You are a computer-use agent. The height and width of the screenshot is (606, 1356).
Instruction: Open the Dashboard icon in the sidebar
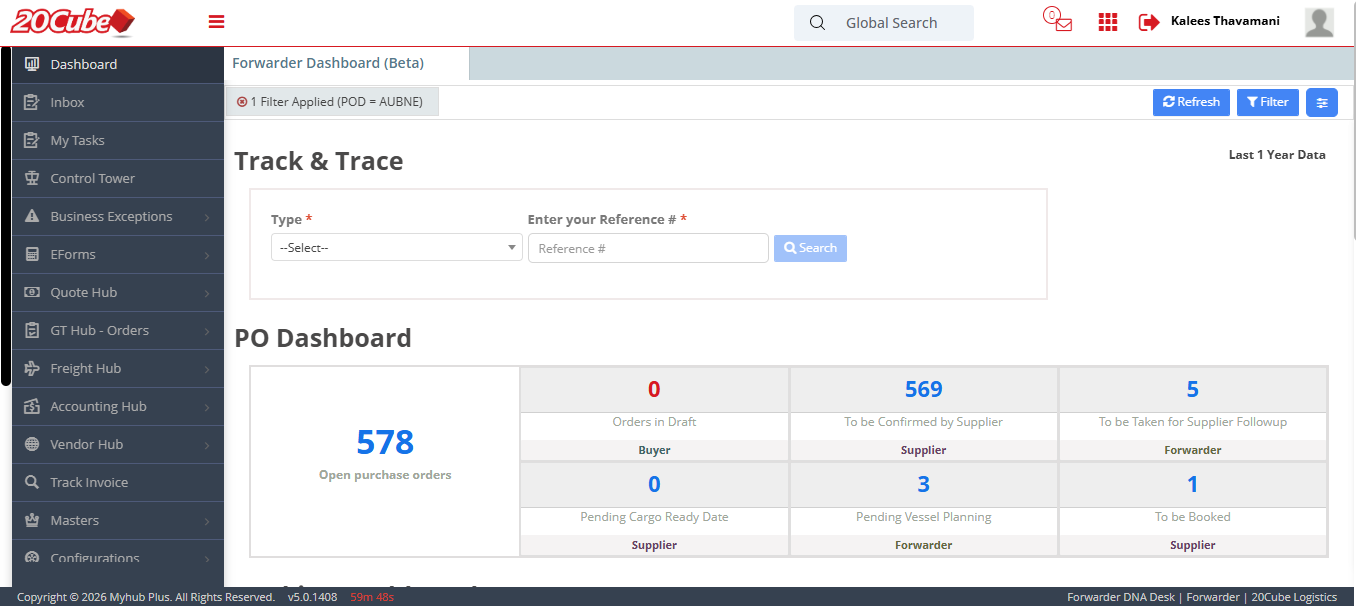tap(33, 64)
